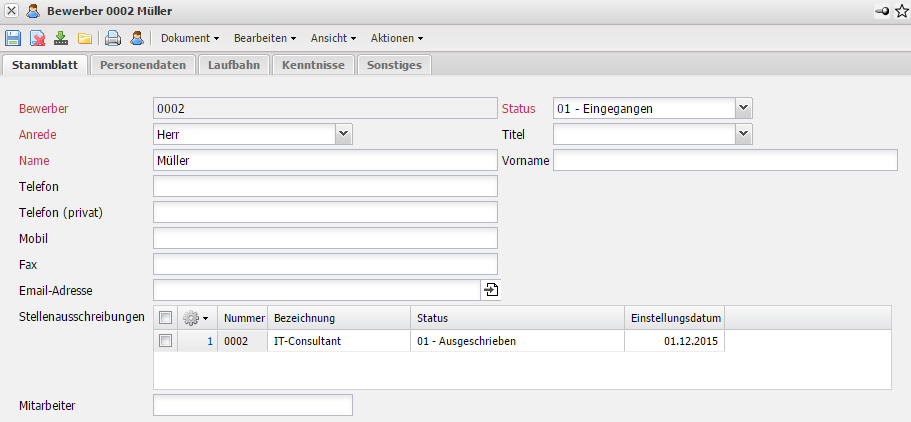Viewport: 911px width, 422px height.
Task: Toggle the select-all checkbox in Stellenausschreibungen header
Action: click(165, 318)
